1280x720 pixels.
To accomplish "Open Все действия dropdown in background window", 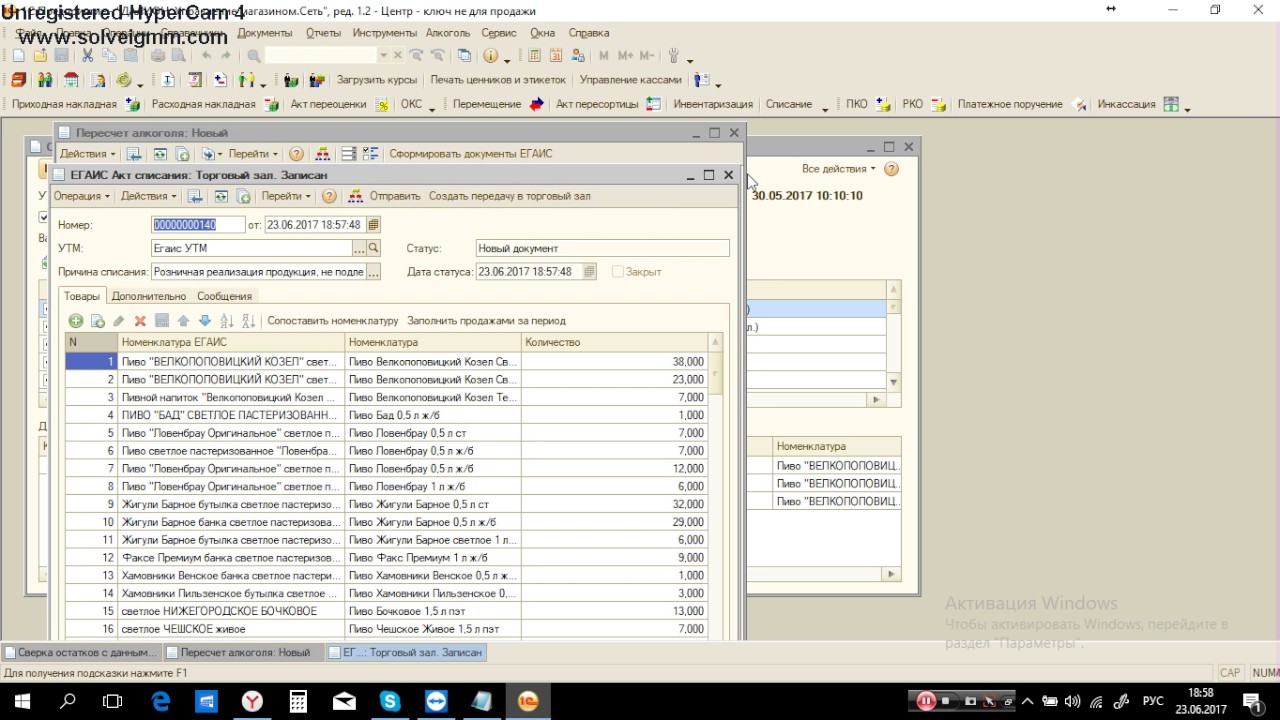I will click(838, 169).
